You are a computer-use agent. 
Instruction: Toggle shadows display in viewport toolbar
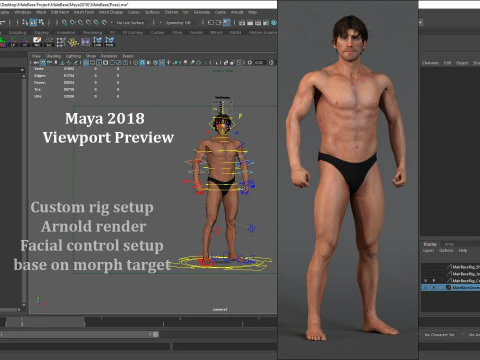(175, 62)
